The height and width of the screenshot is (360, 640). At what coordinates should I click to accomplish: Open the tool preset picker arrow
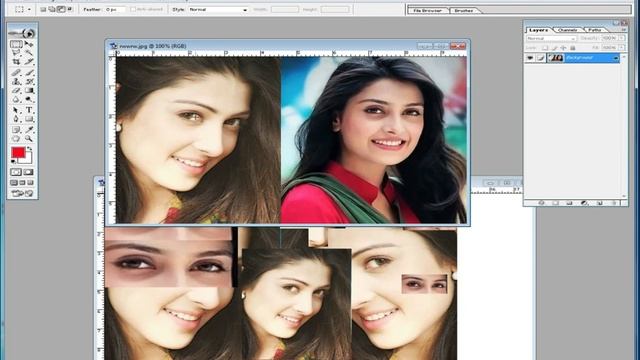tap(29, 9)
